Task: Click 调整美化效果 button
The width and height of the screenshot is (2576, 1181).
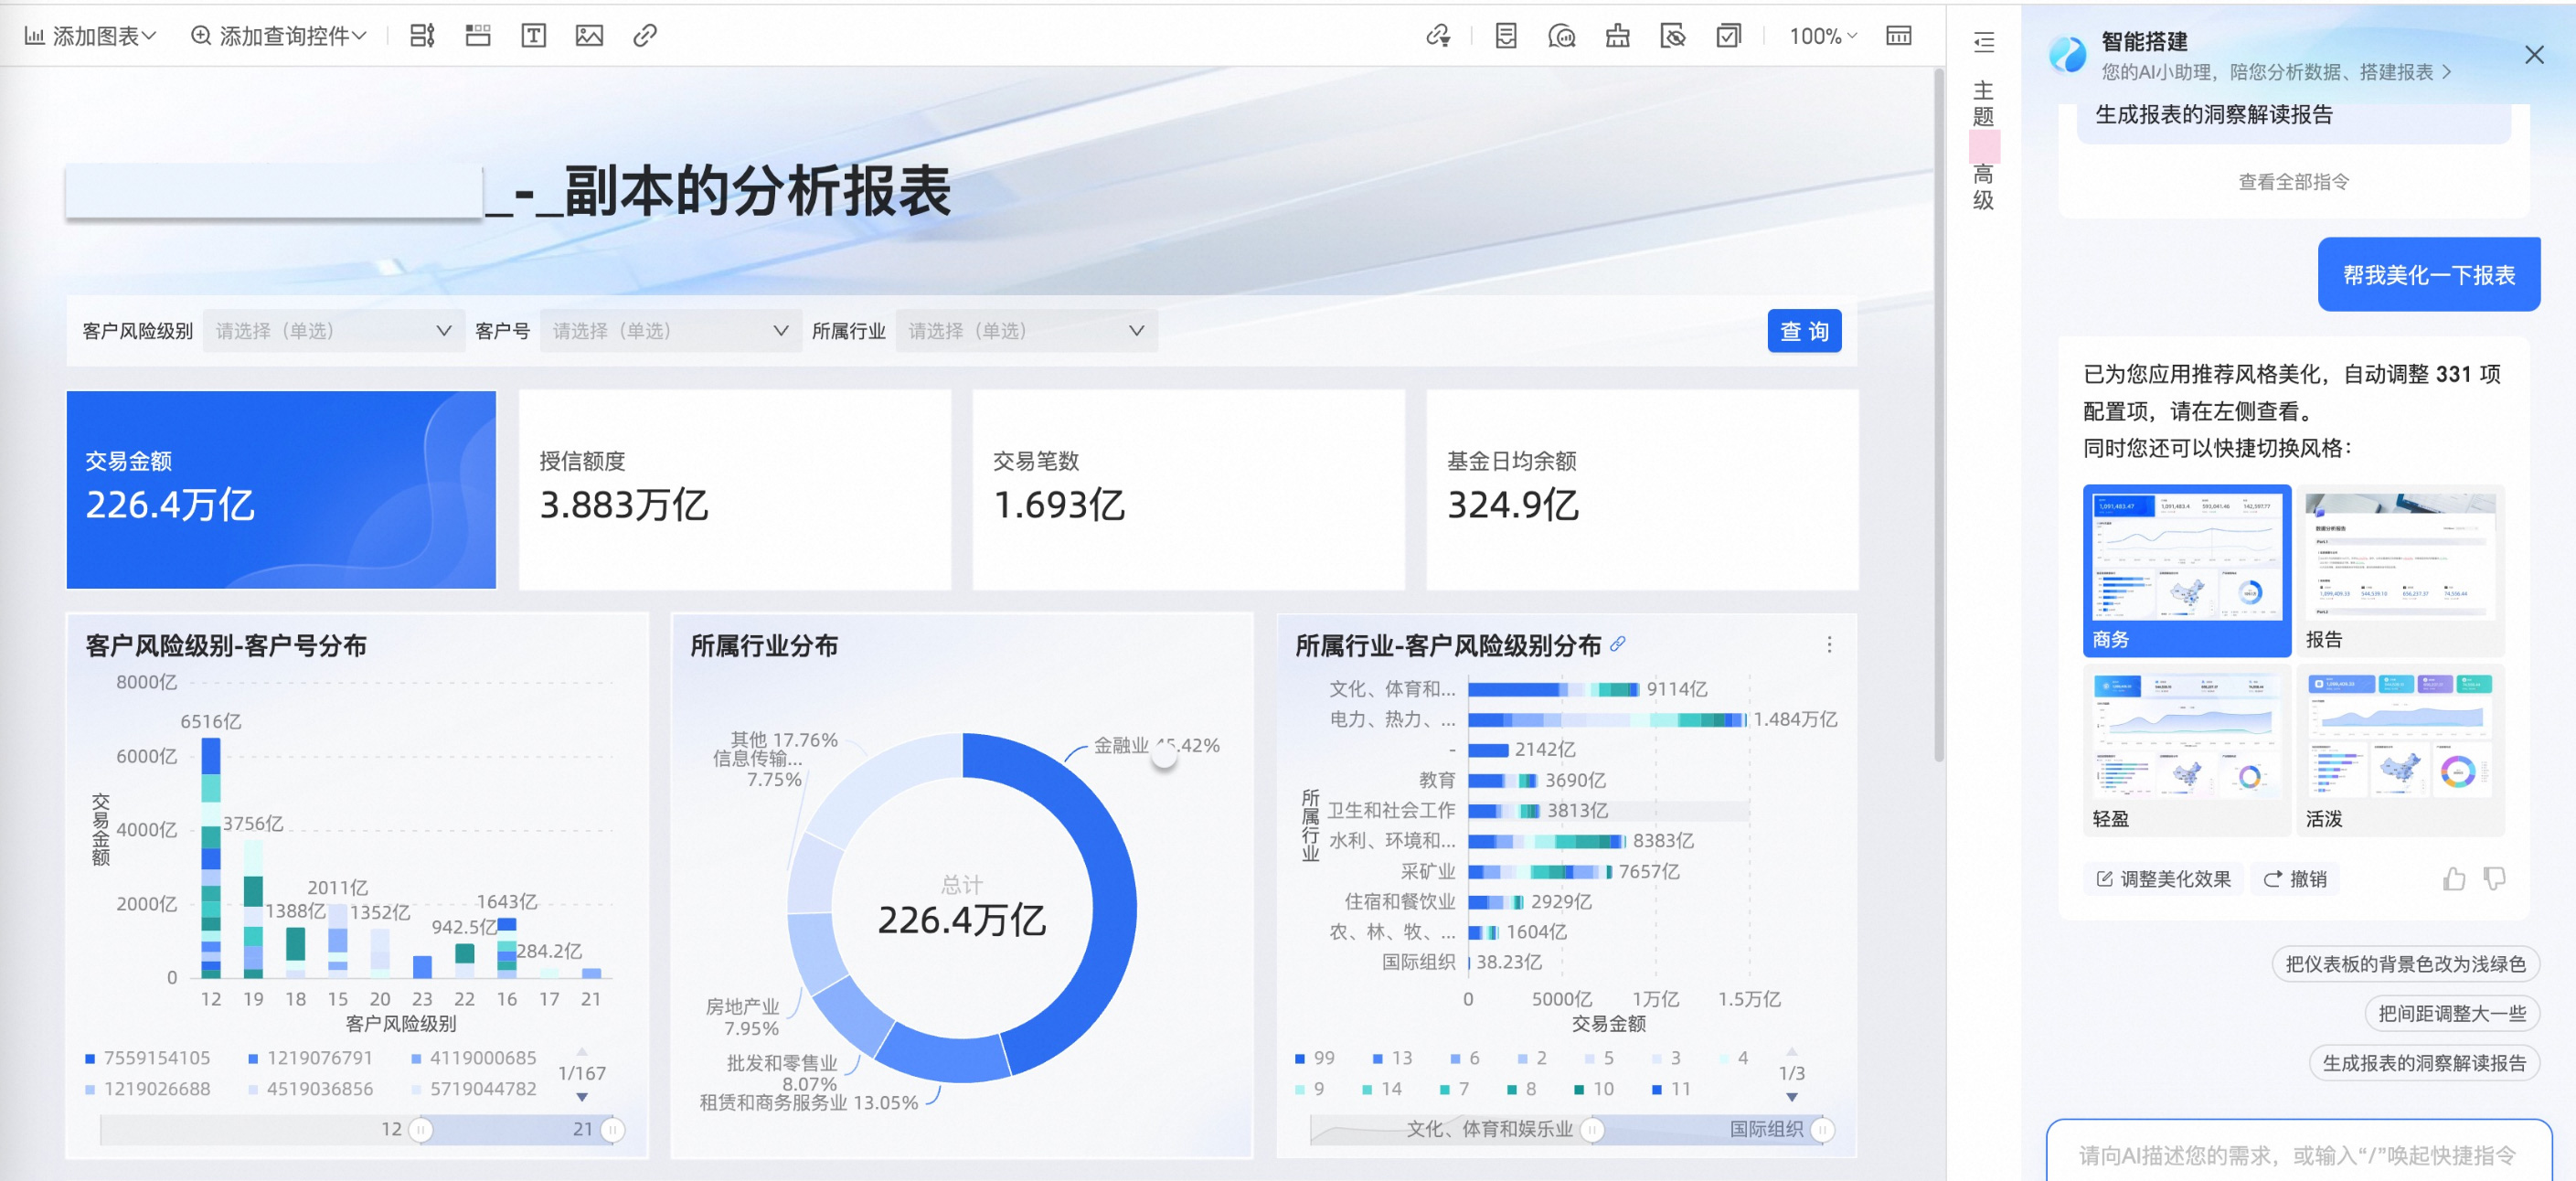Action: click(x=2163, y=879)
